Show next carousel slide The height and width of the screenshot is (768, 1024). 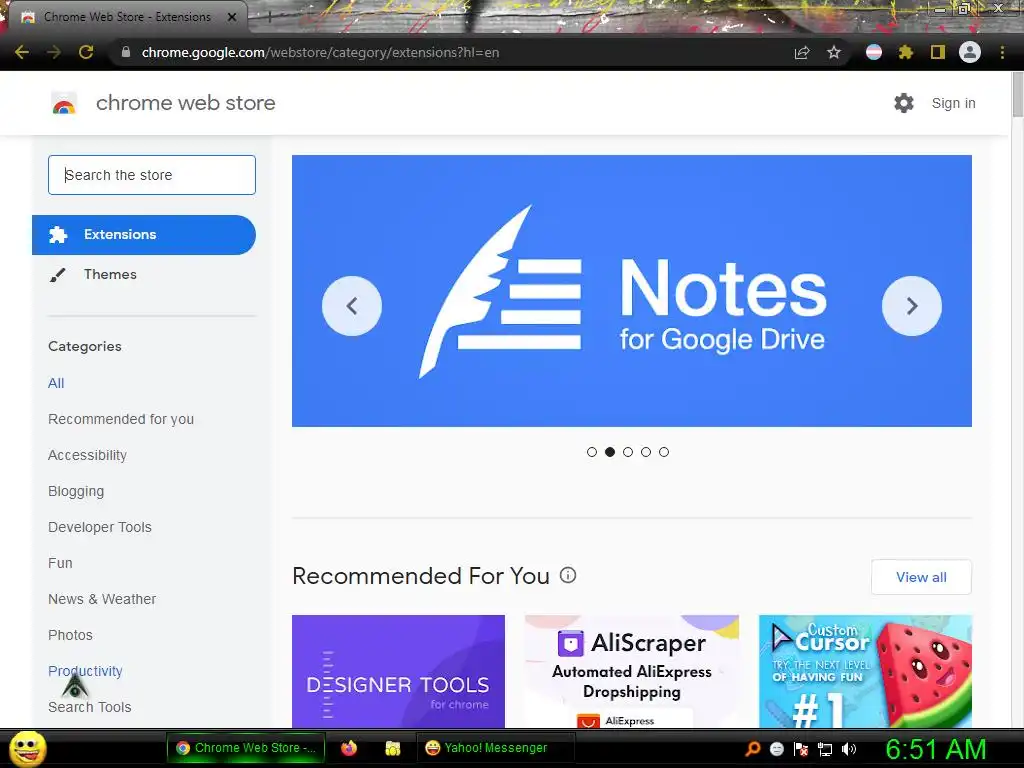click(x=912, y=306)
